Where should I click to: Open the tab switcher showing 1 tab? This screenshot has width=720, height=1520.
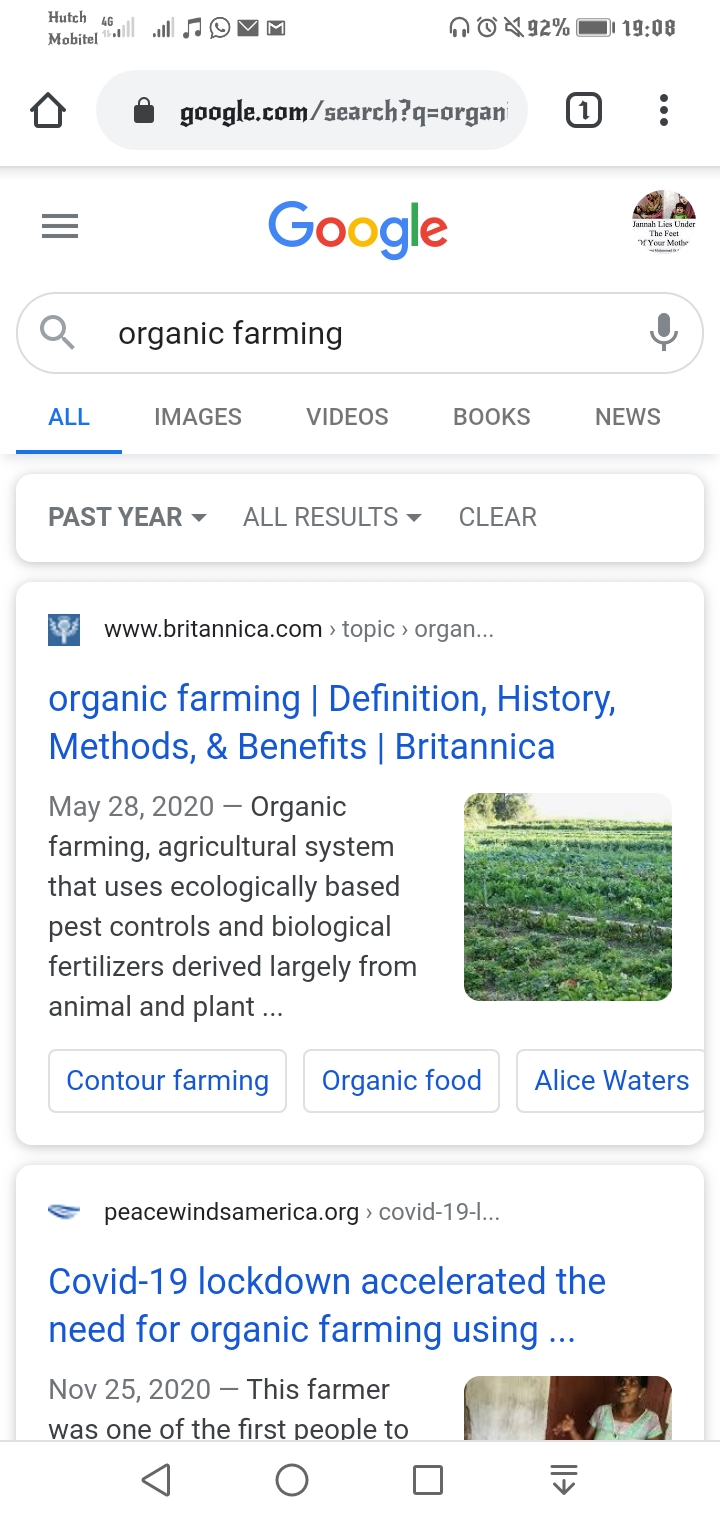(x=584, y=110)
